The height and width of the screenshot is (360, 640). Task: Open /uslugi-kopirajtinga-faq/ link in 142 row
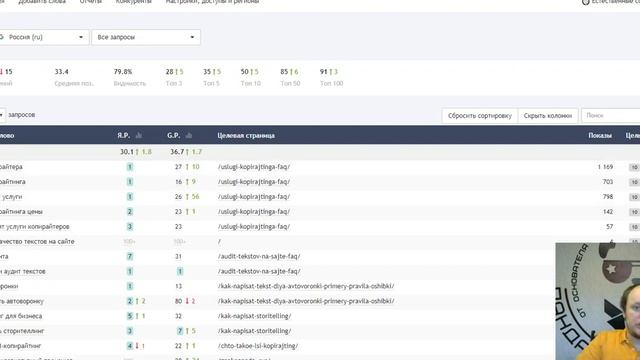point(254,212)
